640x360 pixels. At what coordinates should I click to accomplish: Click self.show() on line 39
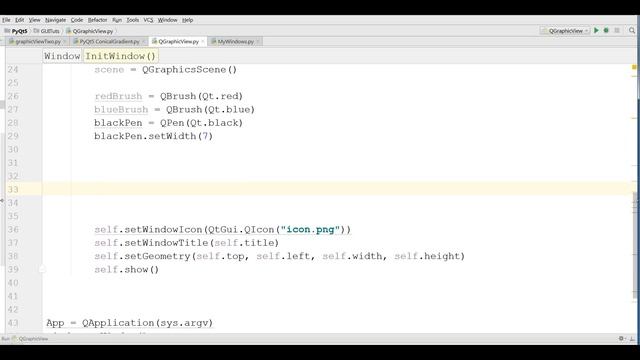click(x=127, y=270)
